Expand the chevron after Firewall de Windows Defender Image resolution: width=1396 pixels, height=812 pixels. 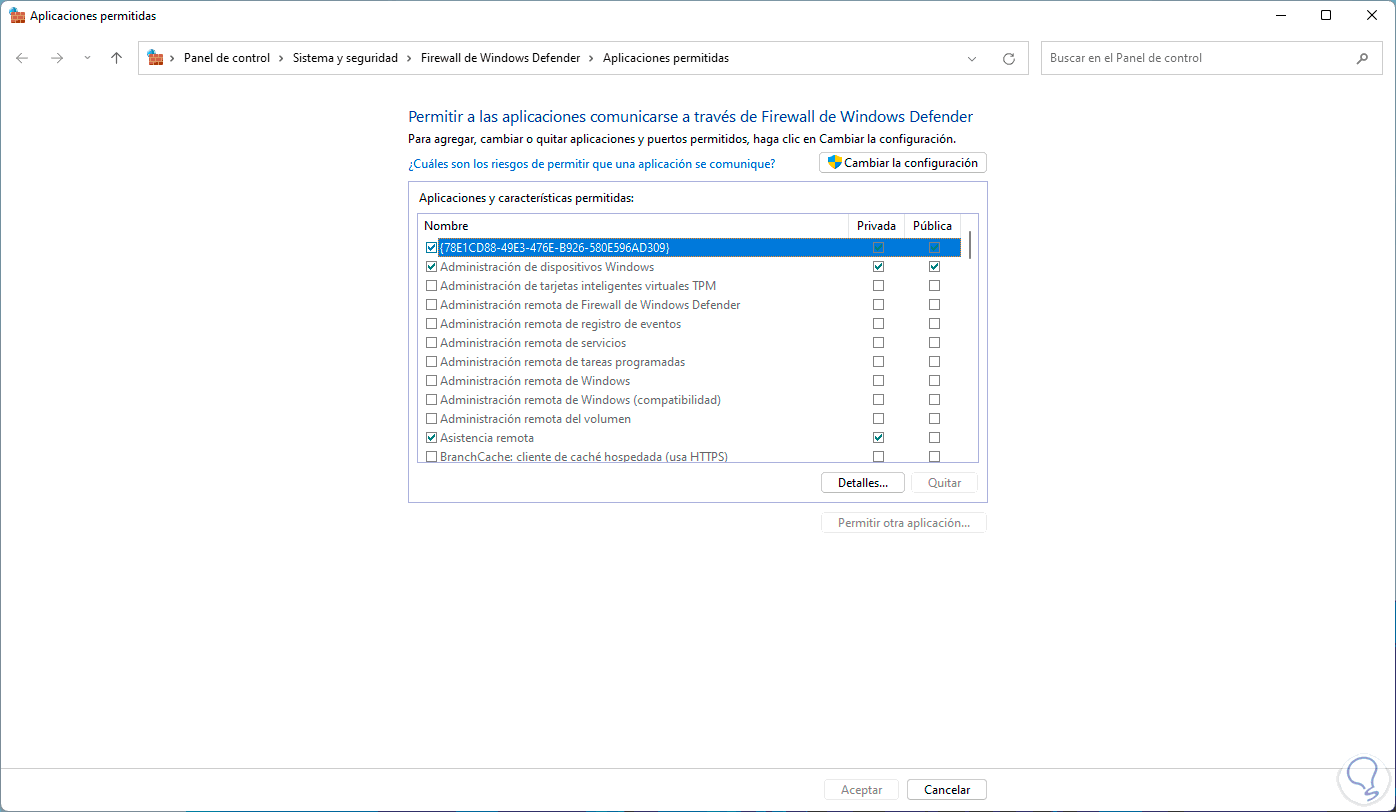591,58
